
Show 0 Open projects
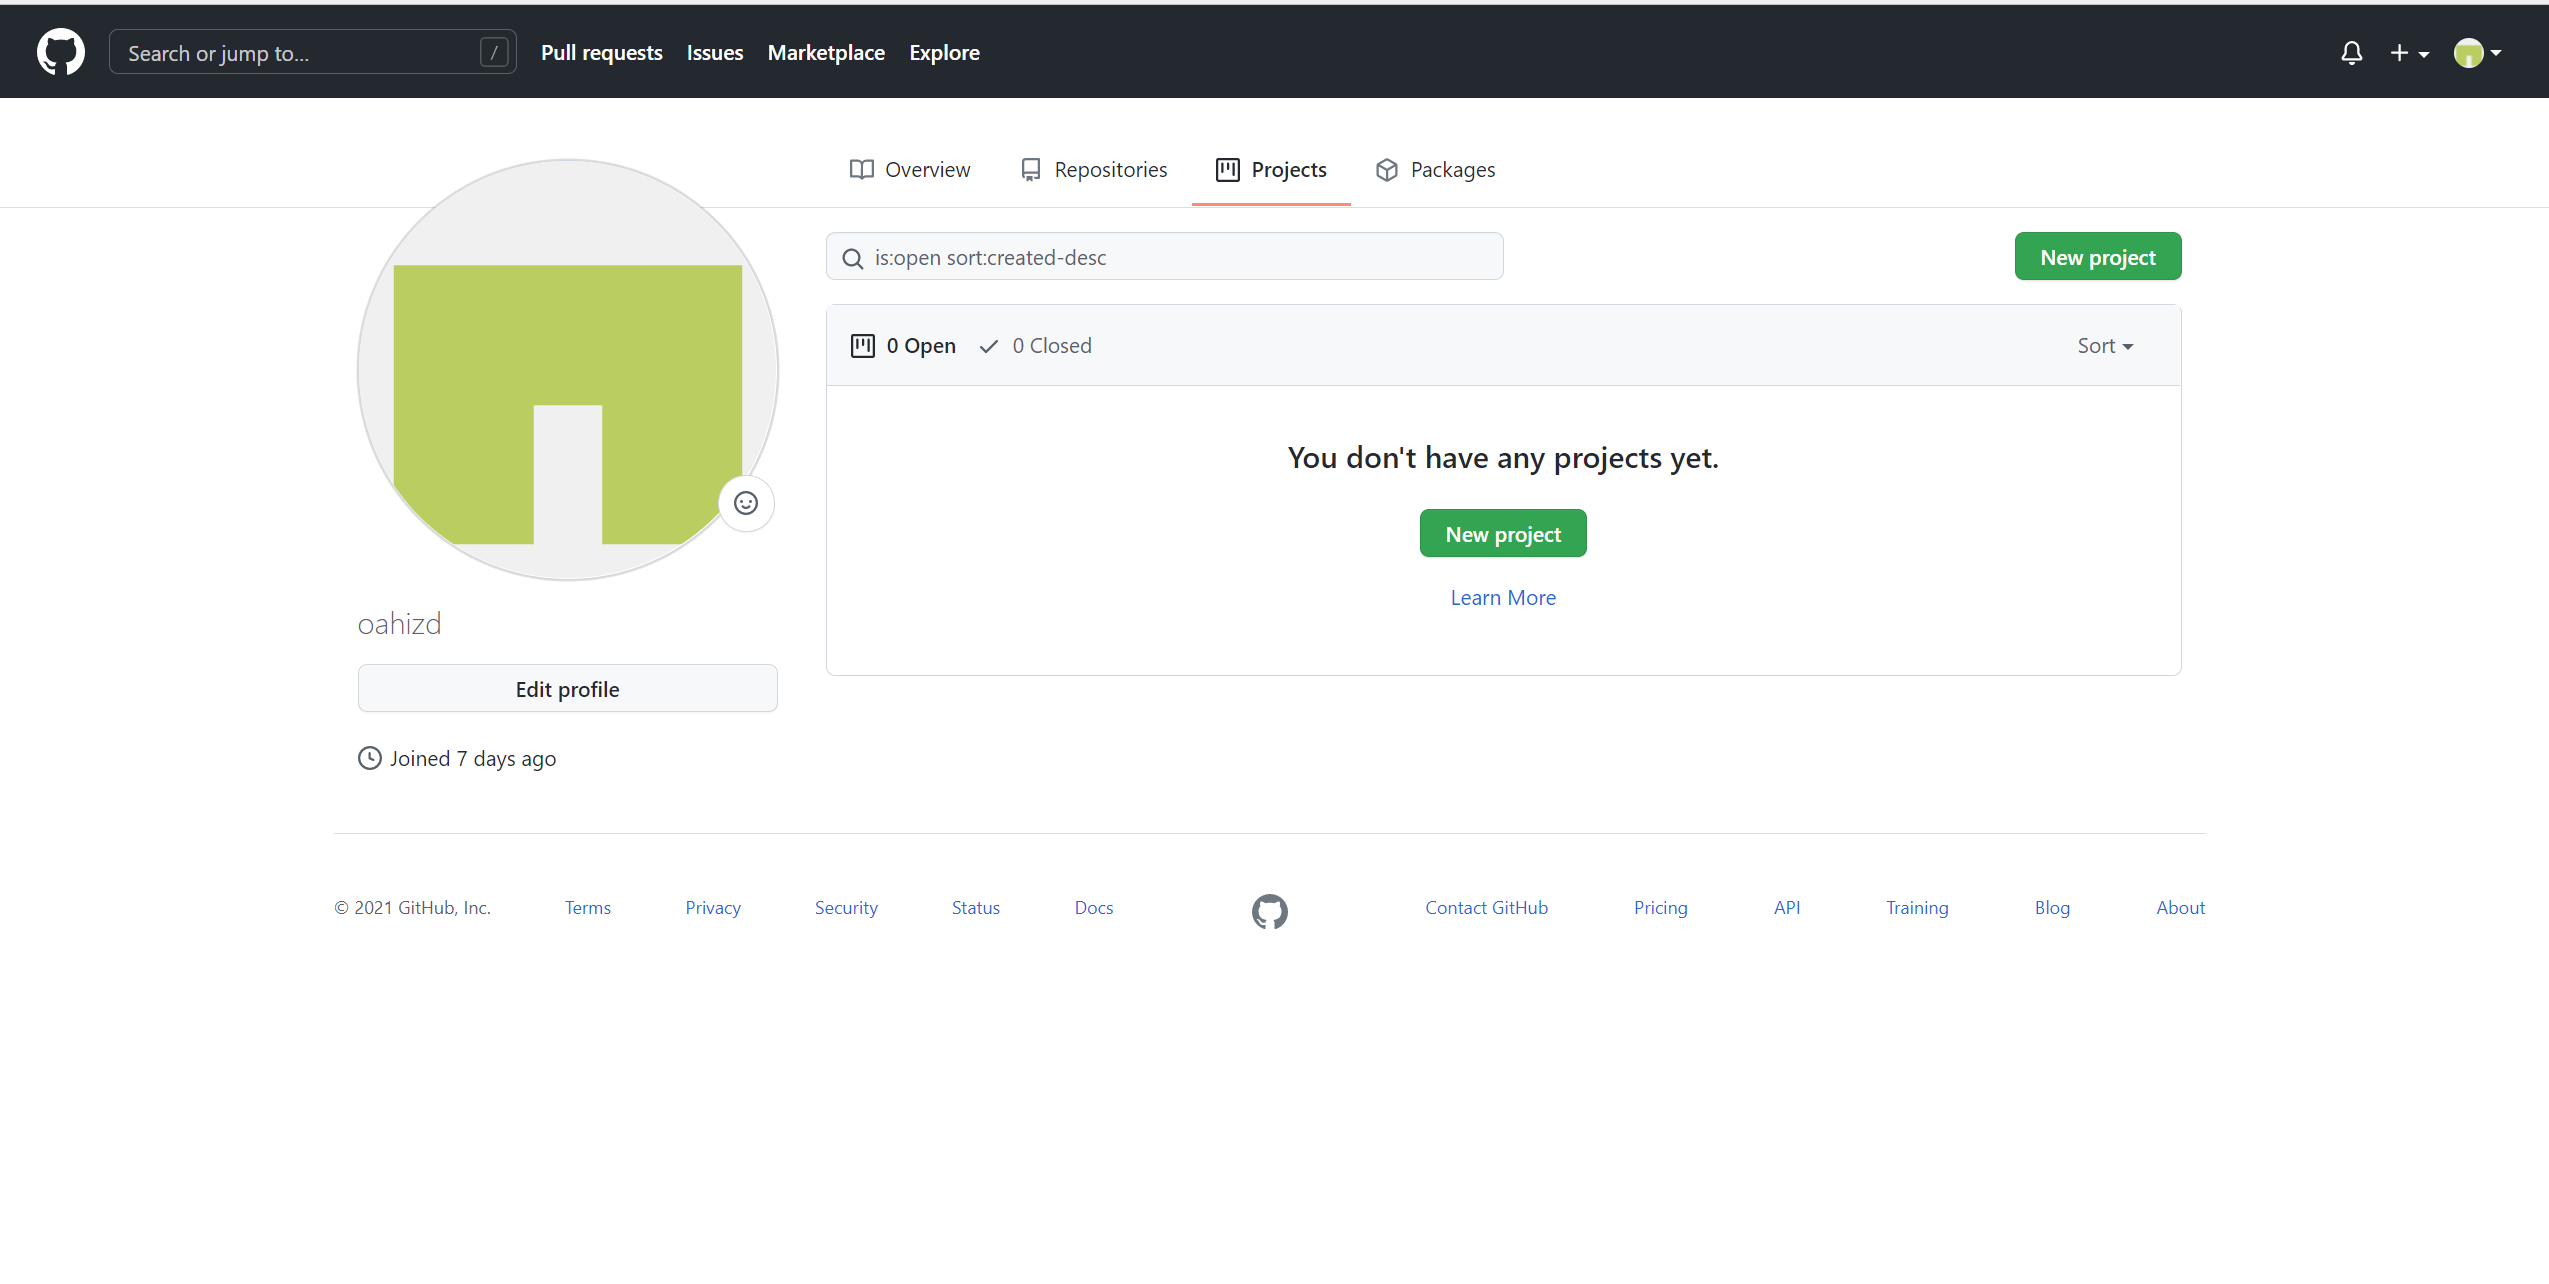click(x=904, y=346)
